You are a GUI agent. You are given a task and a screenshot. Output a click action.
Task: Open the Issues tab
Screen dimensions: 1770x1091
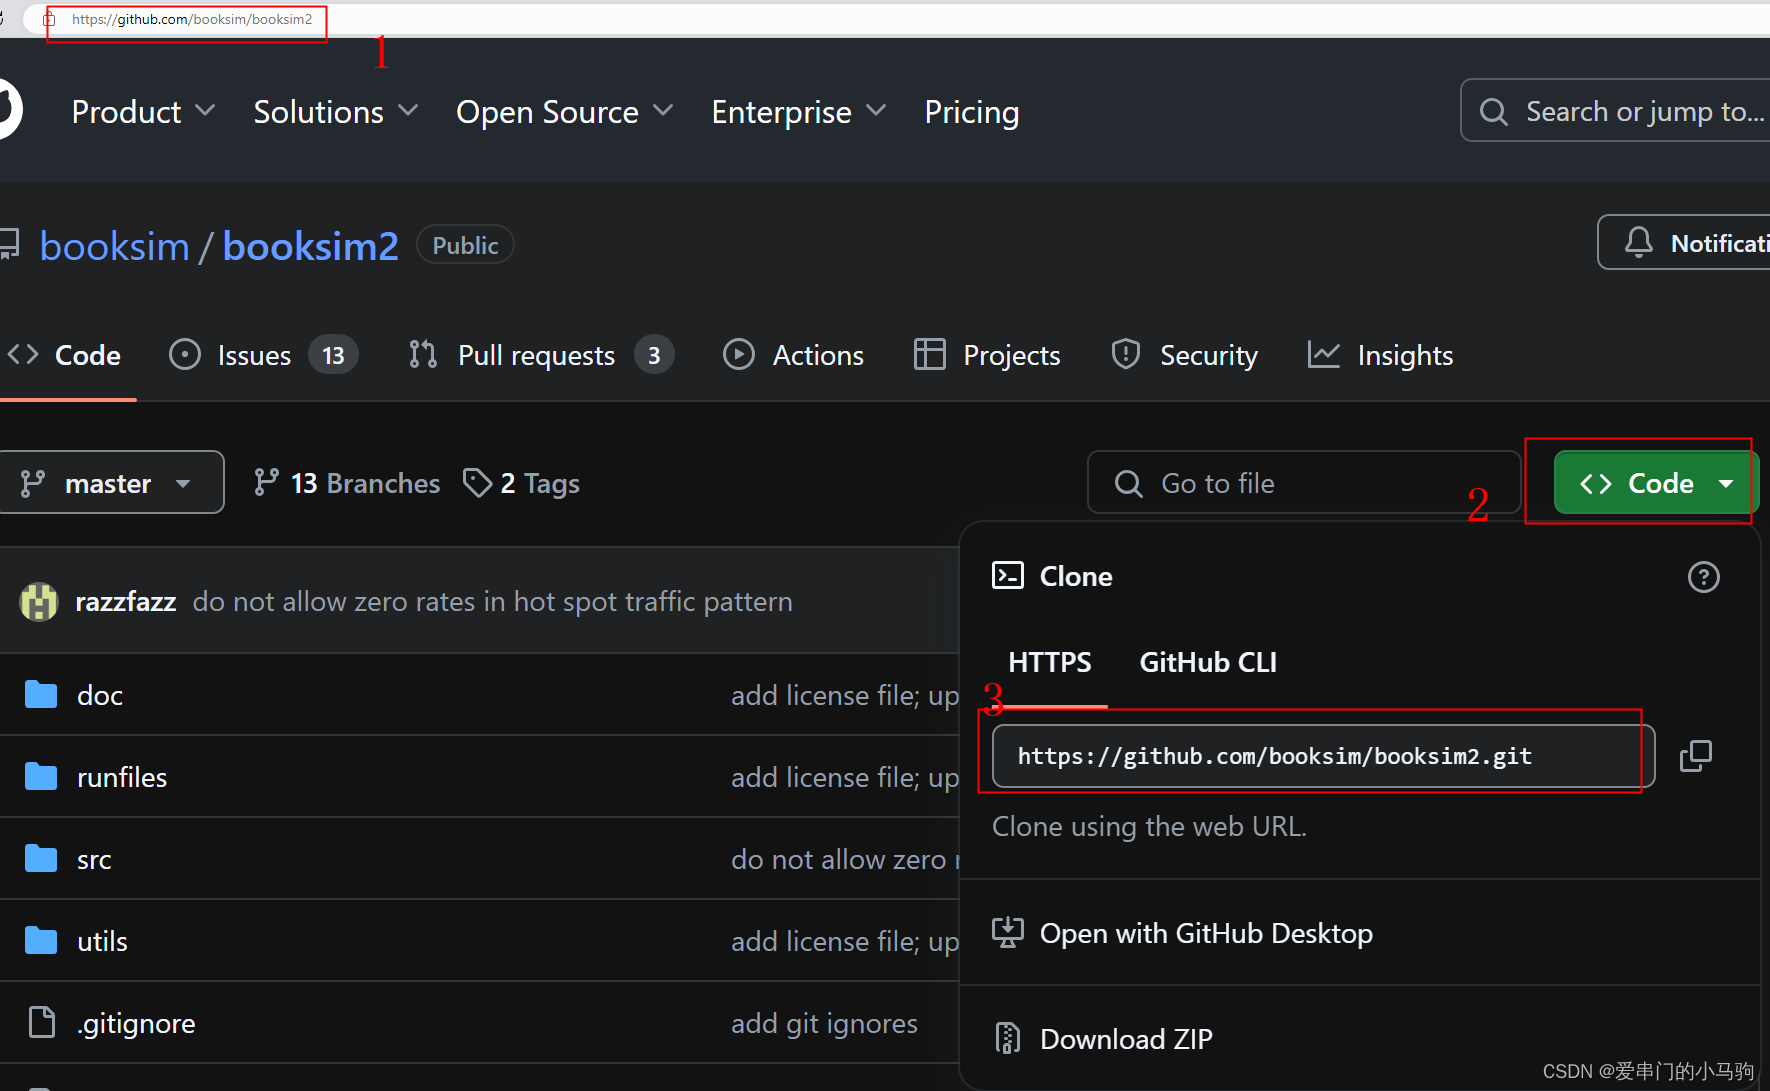264,355
